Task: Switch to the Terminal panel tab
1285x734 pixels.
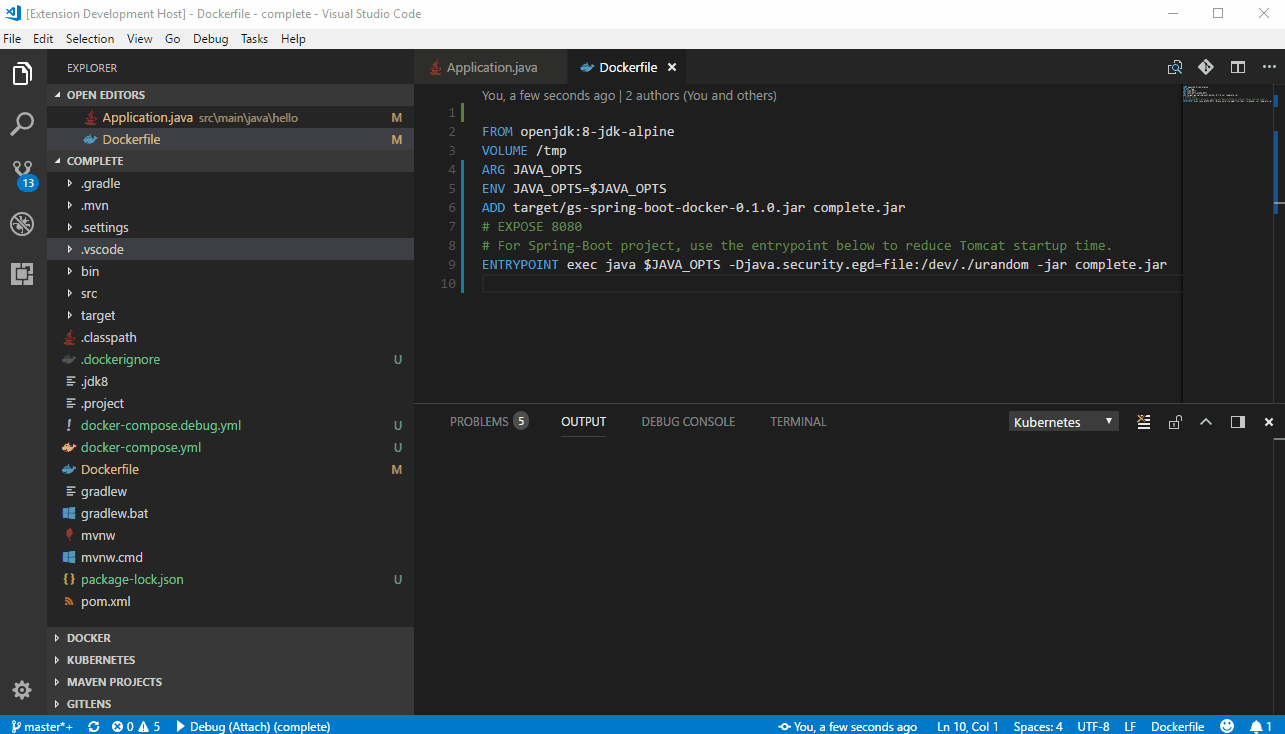Action: point(798,422)
